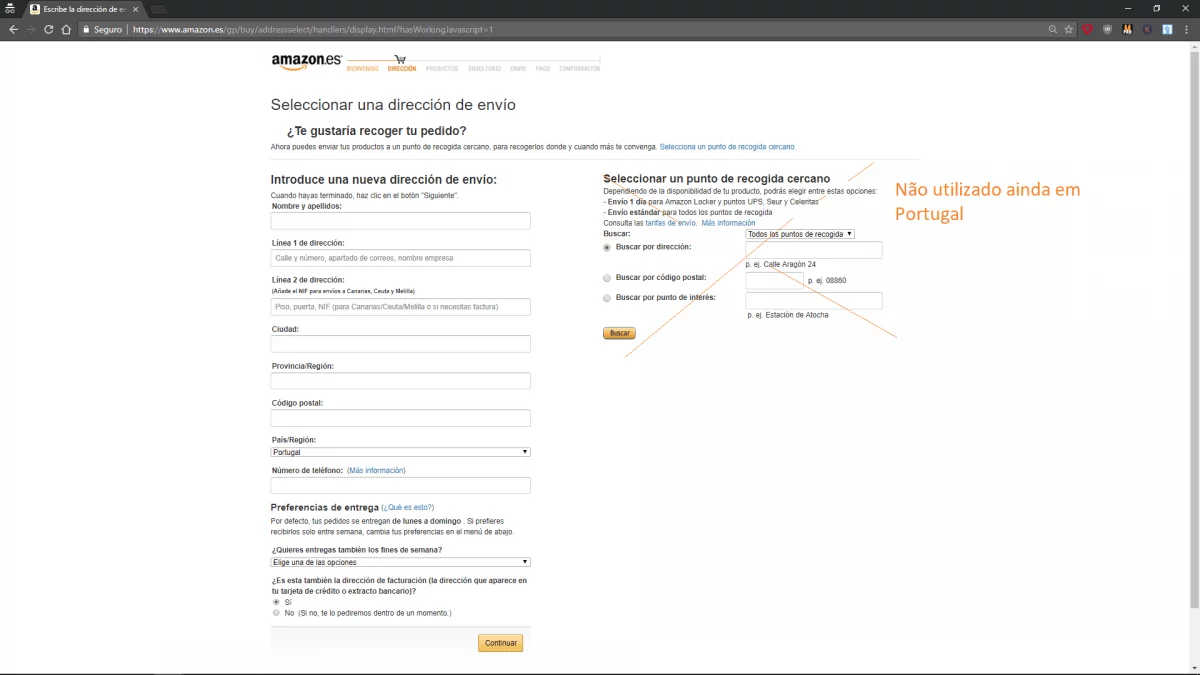1200x675 pixels.
Task: Reload the page with the refresh icon
Action: 48,29
